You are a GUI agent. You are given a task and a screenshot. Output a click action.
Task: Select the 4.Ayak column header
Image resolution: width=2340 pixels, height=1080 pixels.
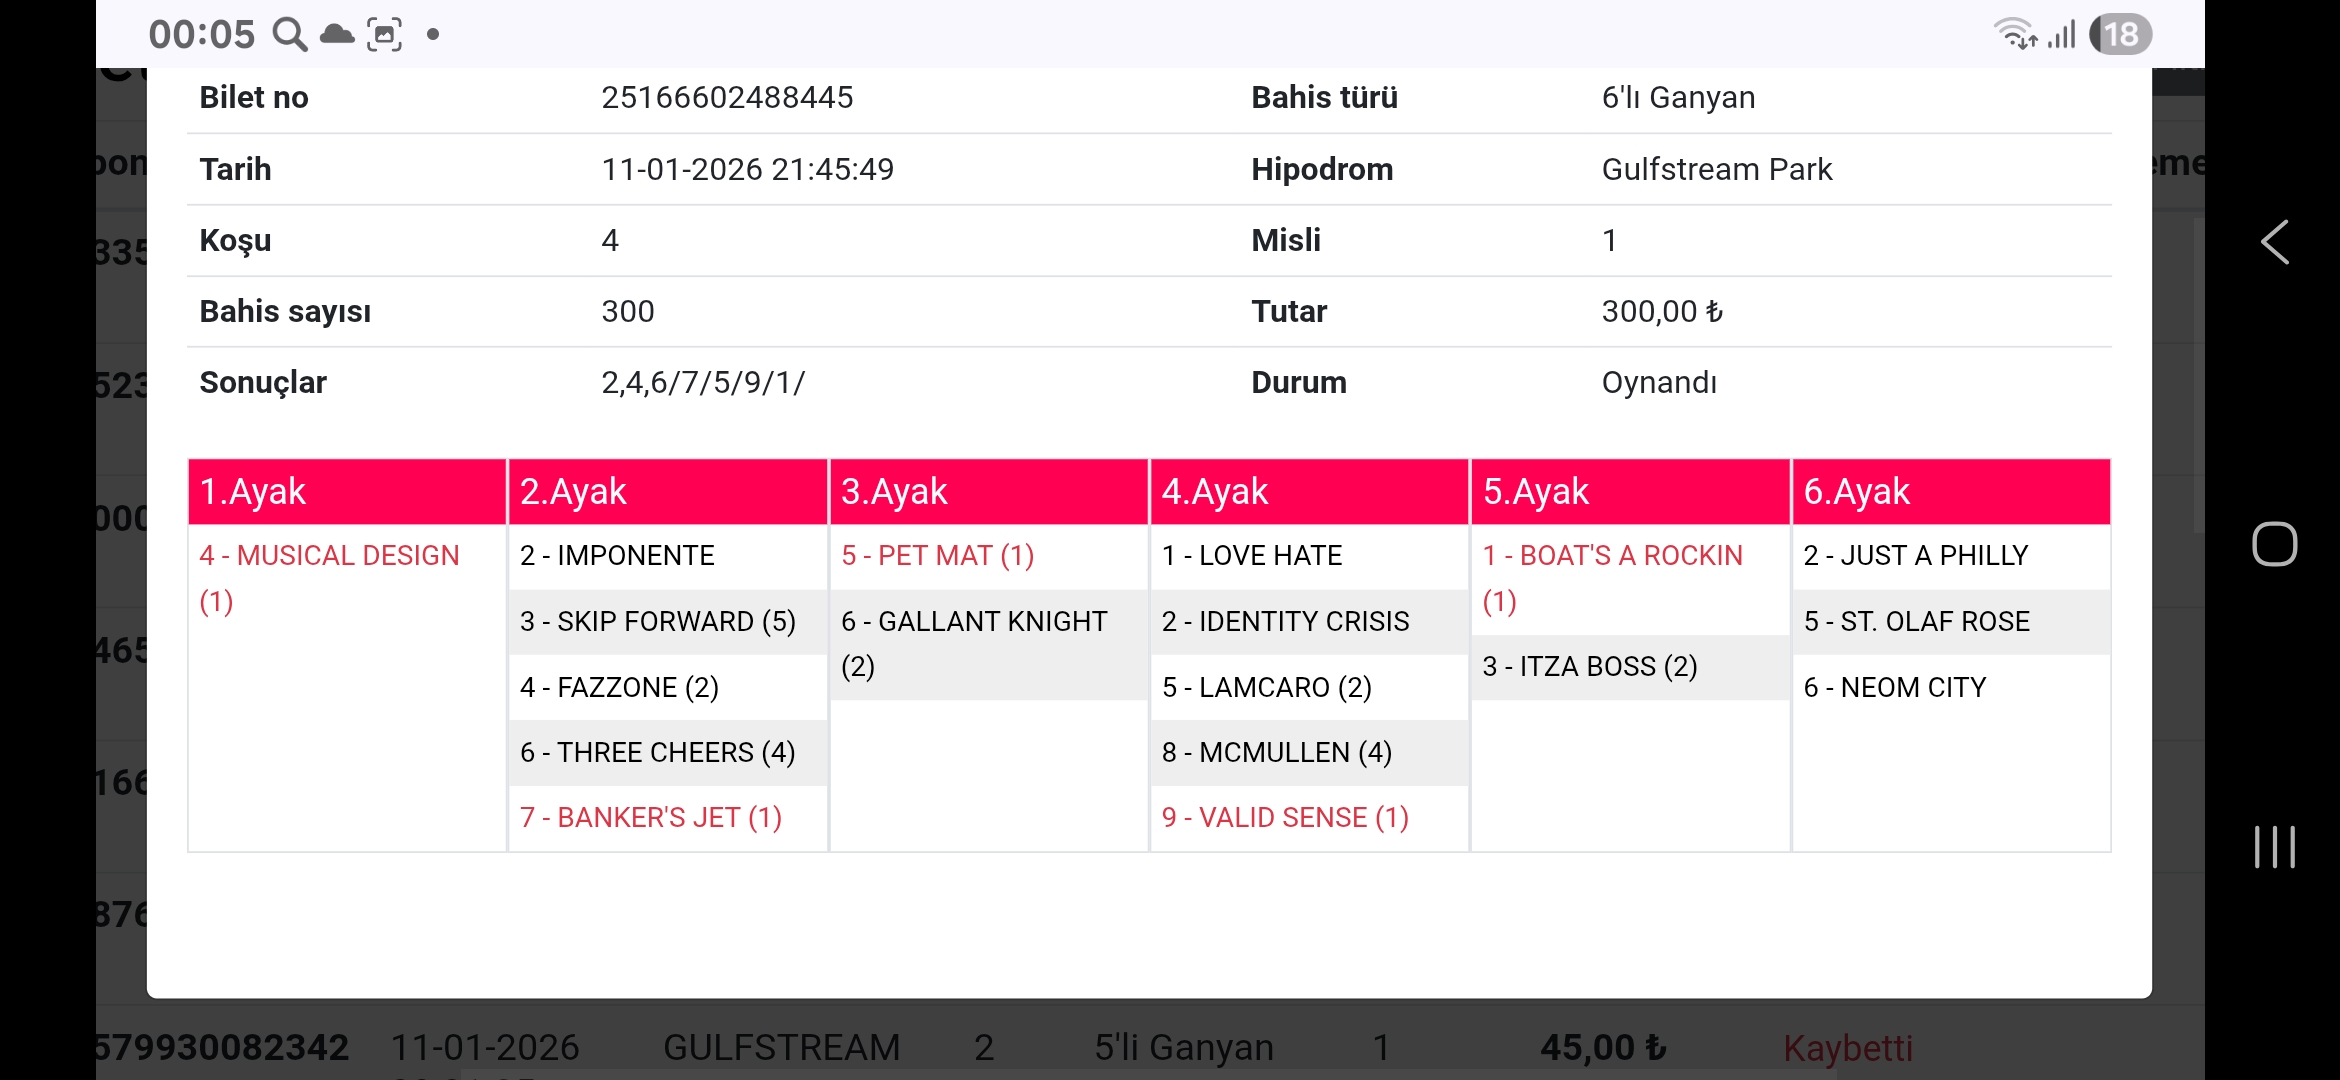tap(1309, 491)
